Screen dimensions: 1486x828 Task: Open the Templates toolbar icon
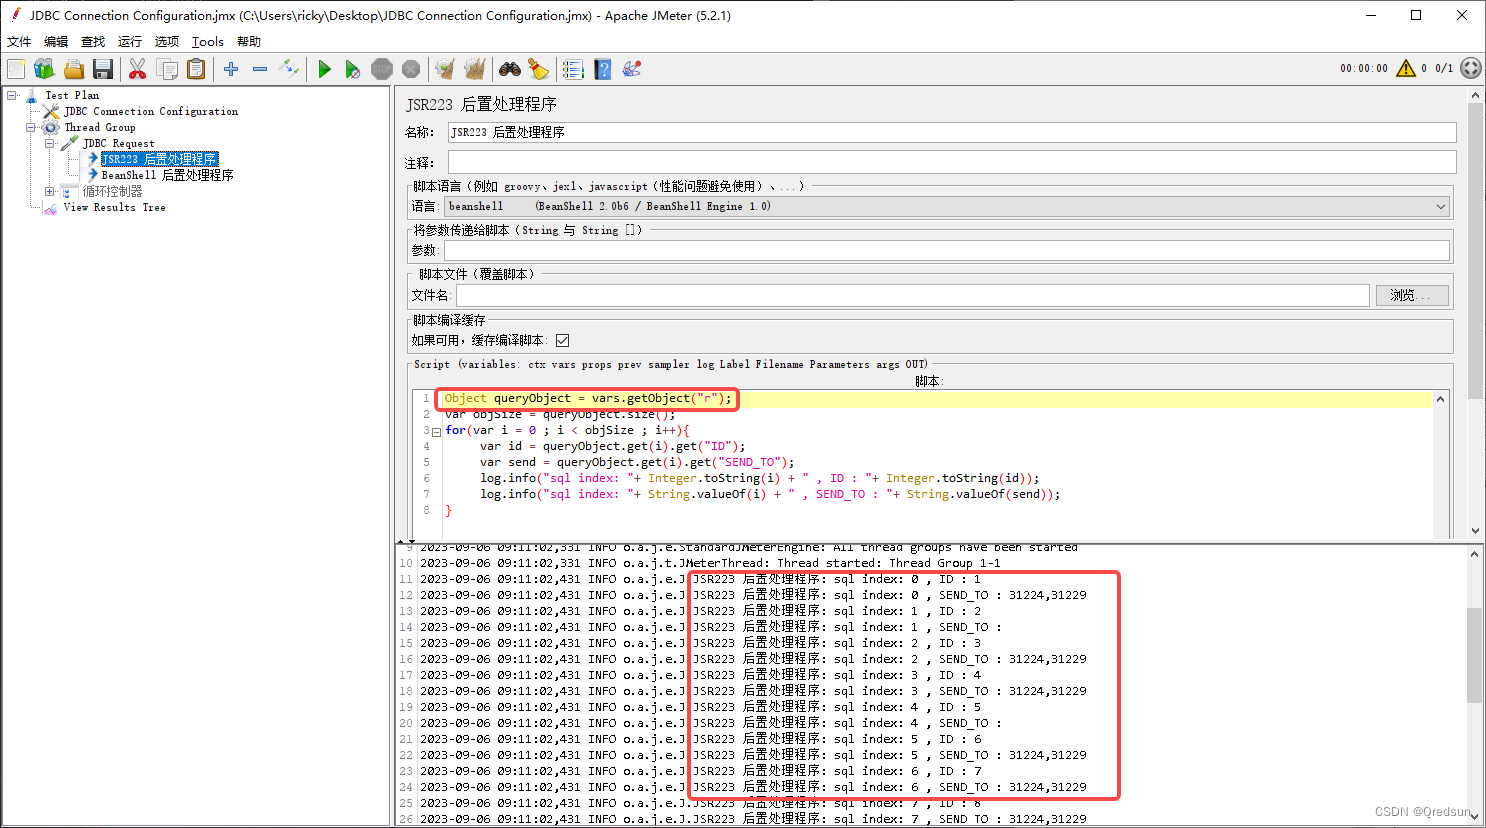tap(44, 69)
